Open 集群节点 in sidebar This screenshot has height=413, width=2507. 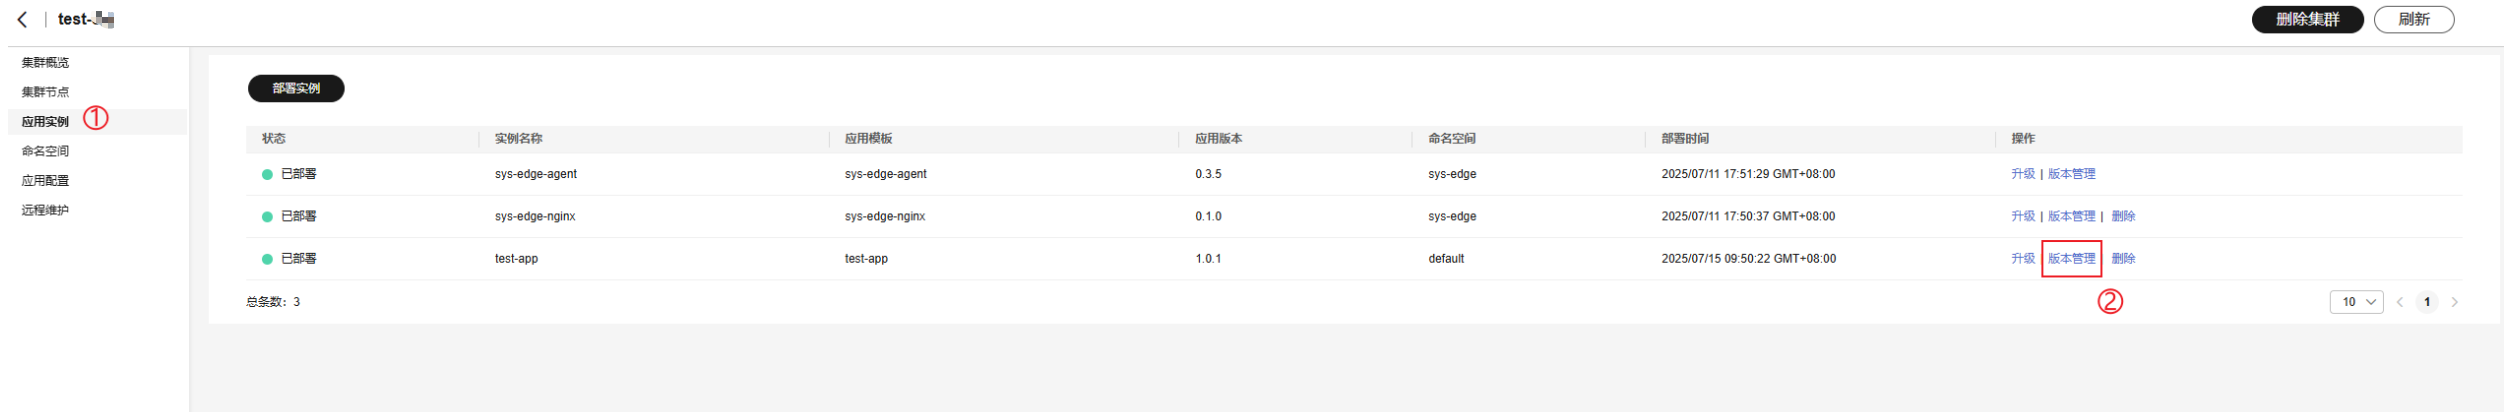[x=46, y=92]
